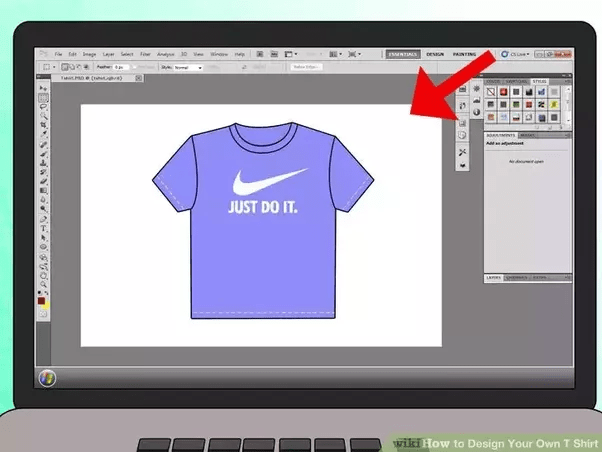Switch to the Painting workspace
The image size is (602, 452).
[x=464, y=54]
